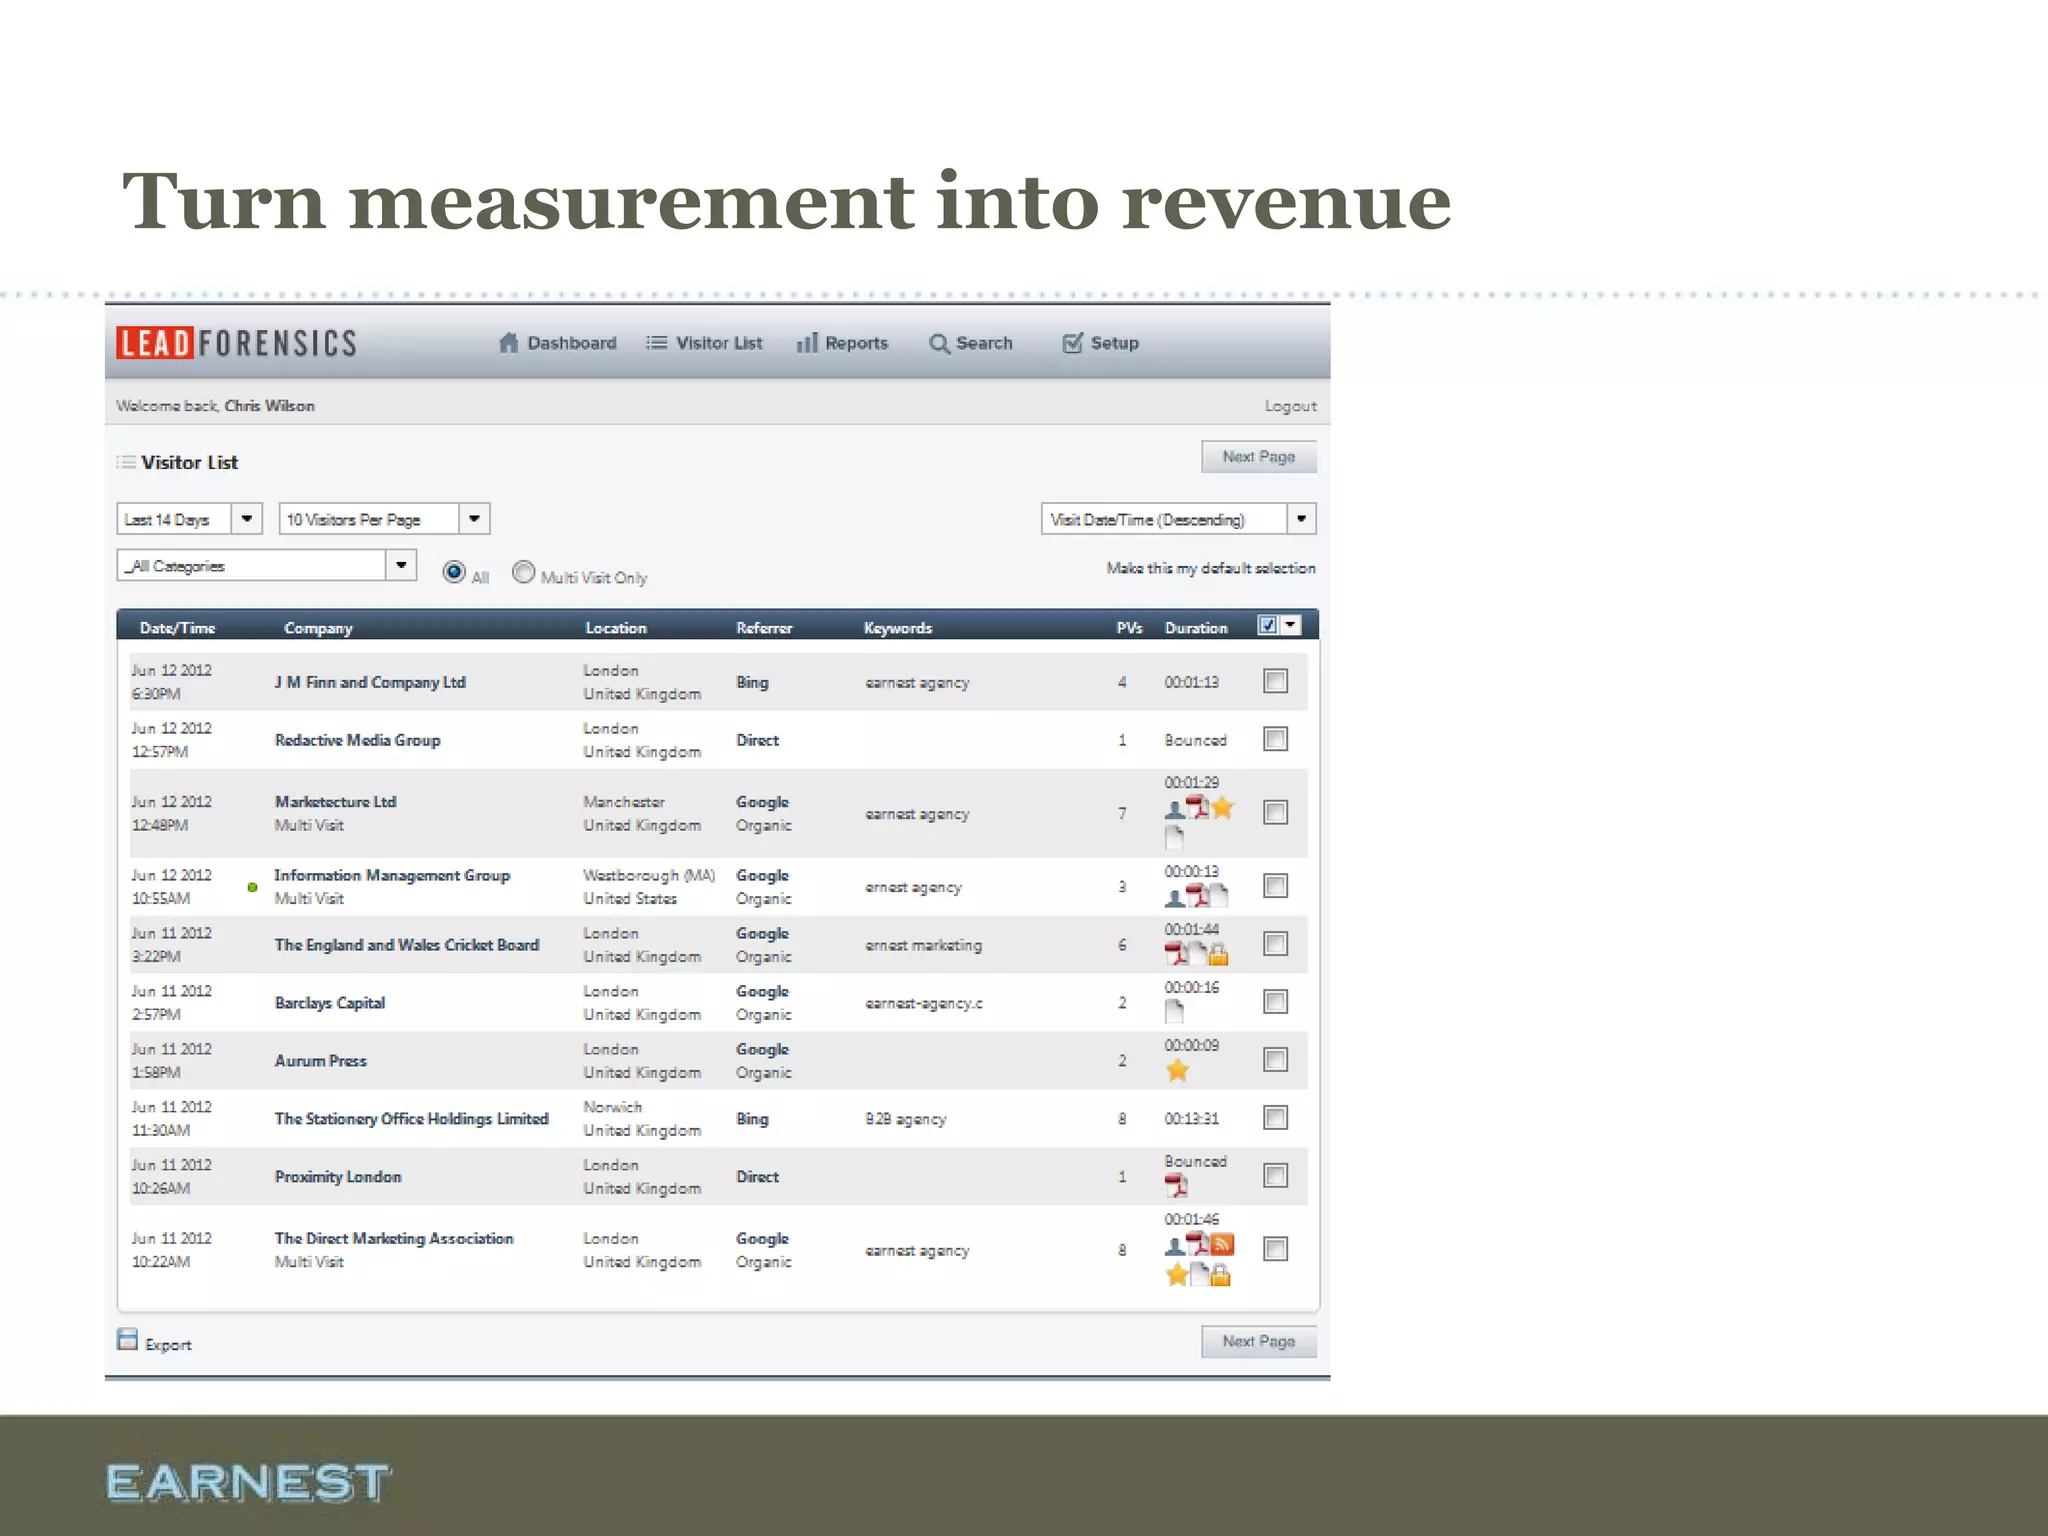Image resolution: width=2048 pixels, height=1536 pixels.
Task: Tick the checkbox for The Direct Marketing Association
Action: (1275, 1248)
